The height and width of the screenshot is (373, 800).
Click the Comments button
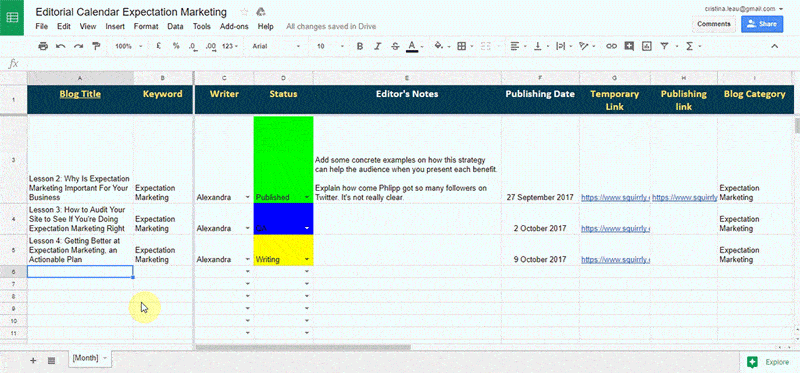(x=714, y=24)
